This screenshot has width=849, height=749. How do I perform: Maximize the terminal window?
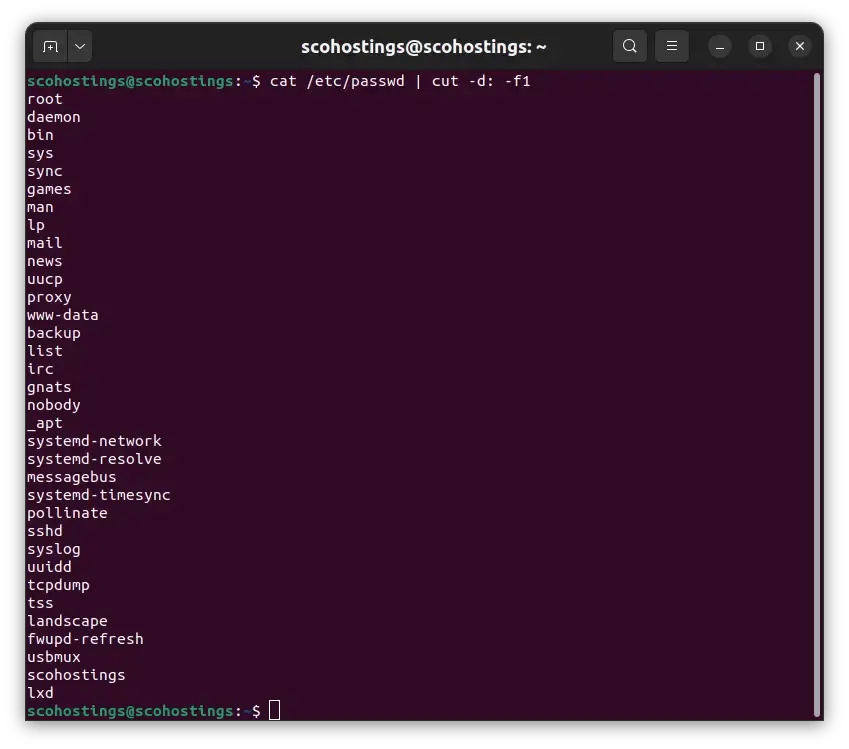pos(759,46)
